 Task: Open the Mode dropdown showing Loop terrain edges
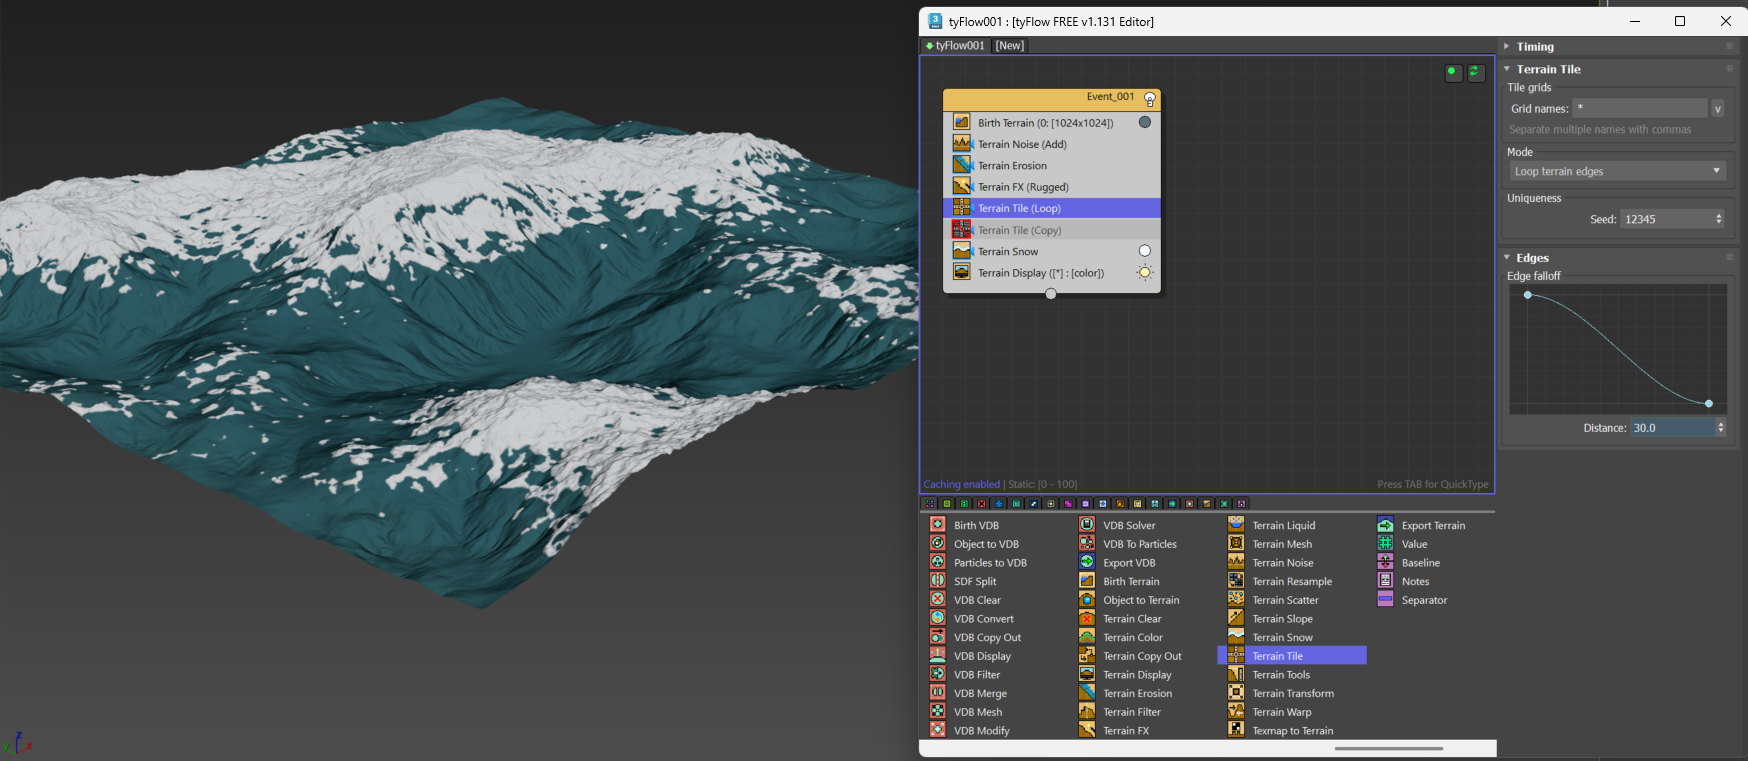point(1616,171)
